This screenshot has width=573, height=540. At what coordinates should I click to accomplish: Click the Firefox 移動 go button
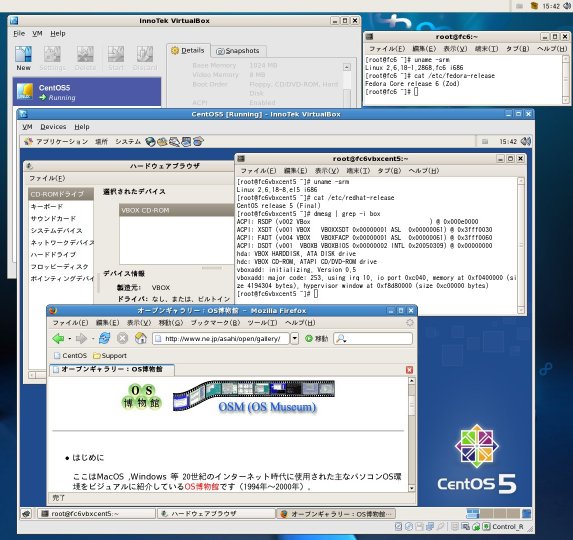click(316, 339)
